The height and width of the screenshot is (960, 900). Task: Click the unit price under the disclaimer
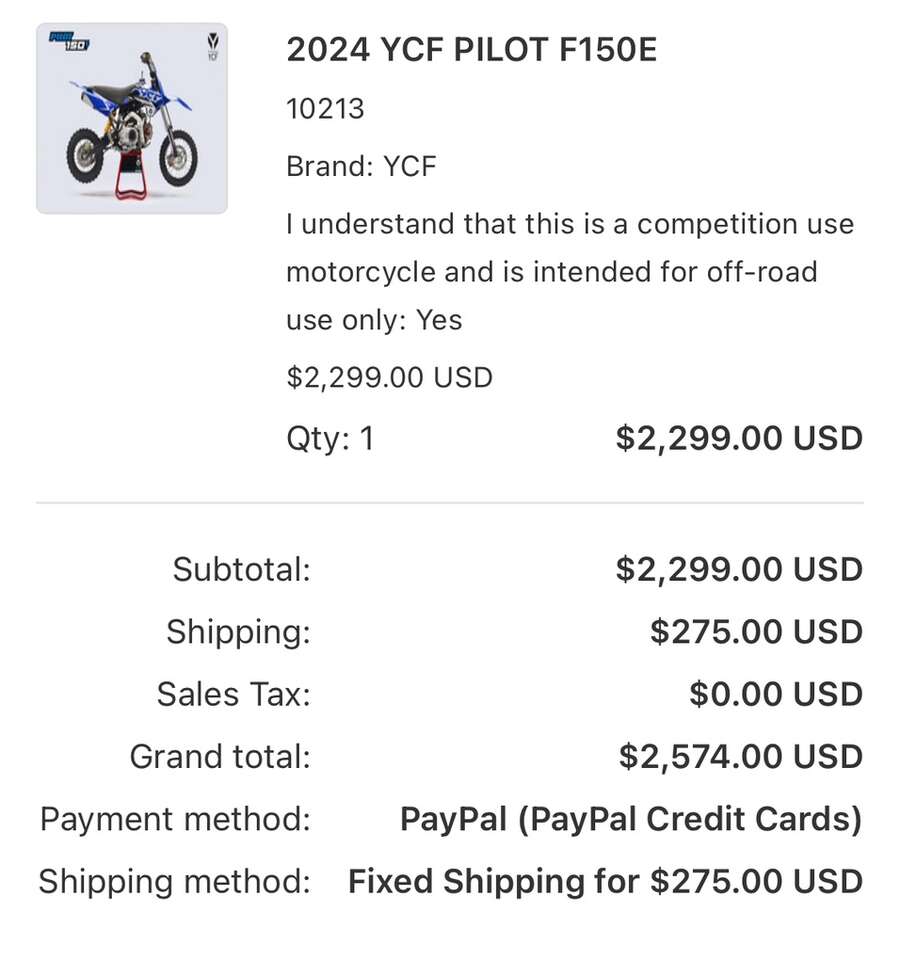(x=389, y=377)
